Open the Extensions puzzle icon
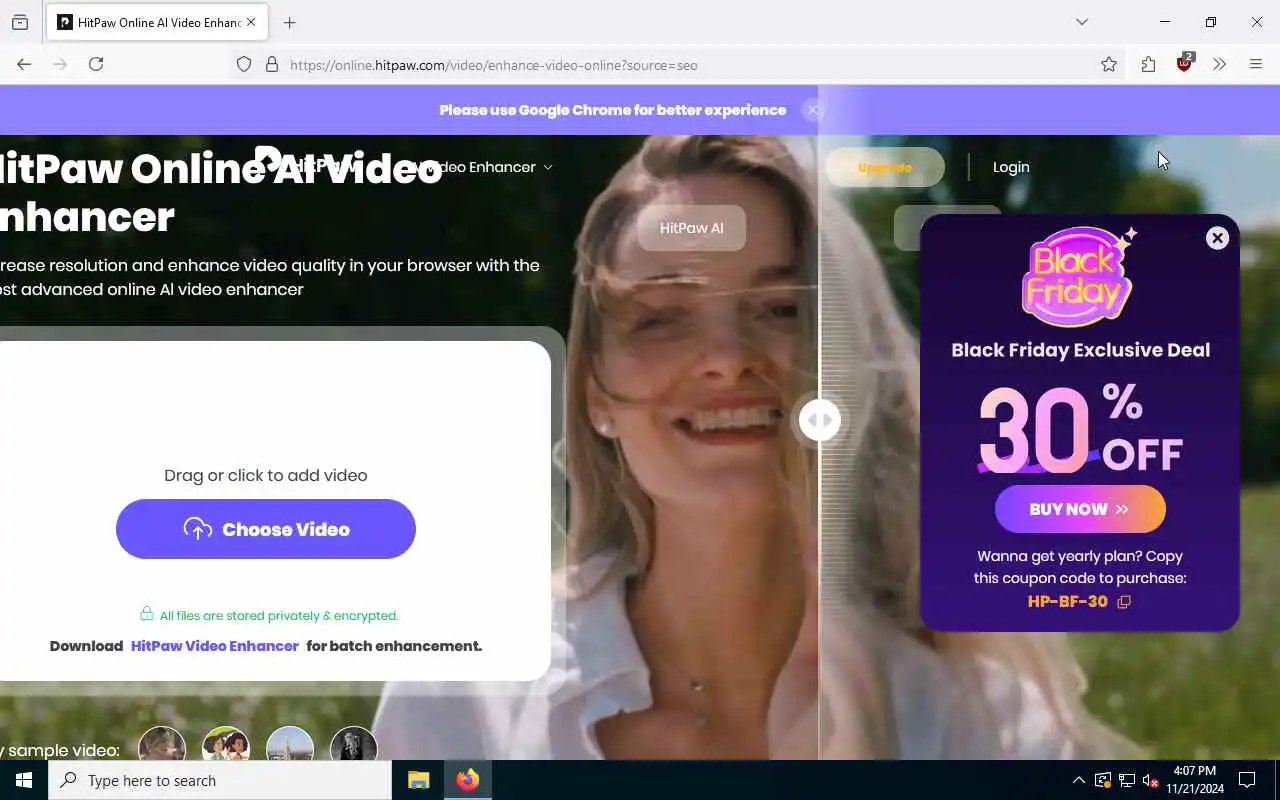 [x=1148, y=64]
